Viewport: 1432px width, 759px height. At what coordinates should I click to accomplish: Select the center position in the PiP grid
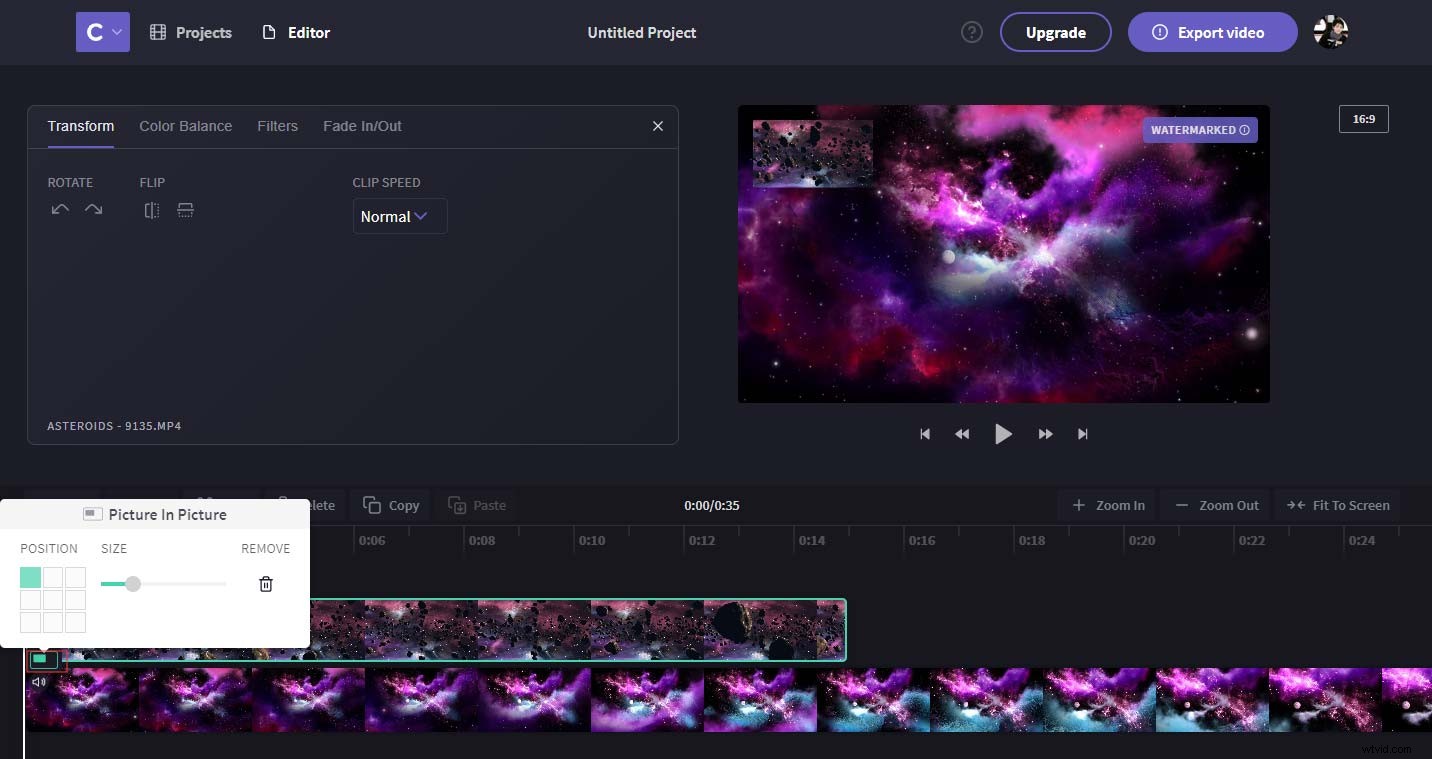53,599
